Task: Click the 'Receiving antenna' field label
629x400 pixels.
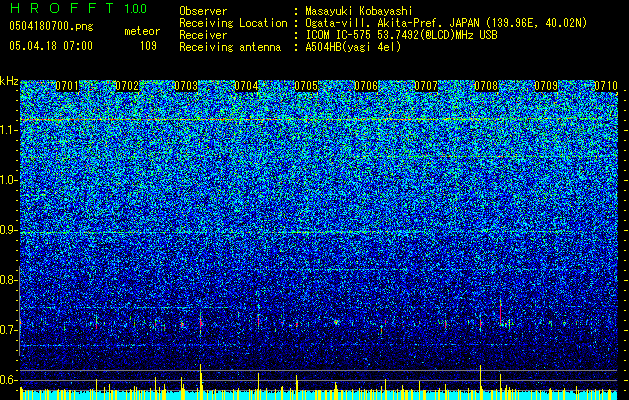Action: tap(230, 47)
